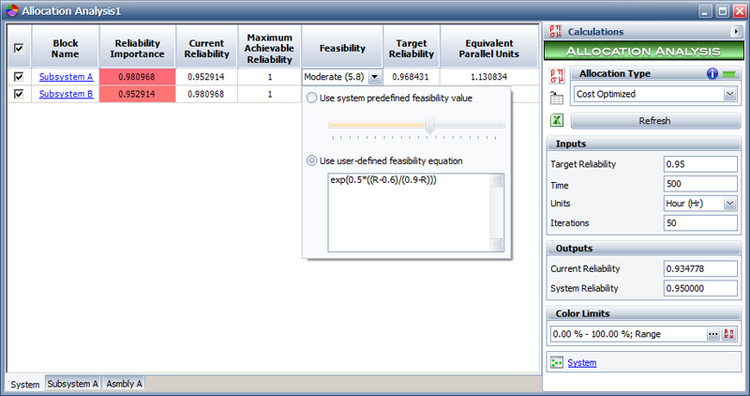Select Use system predefined feasibility value
Image resolution: width=750 pixels, height=396 pixels.
pyautogui.click(x=311, y=98)
